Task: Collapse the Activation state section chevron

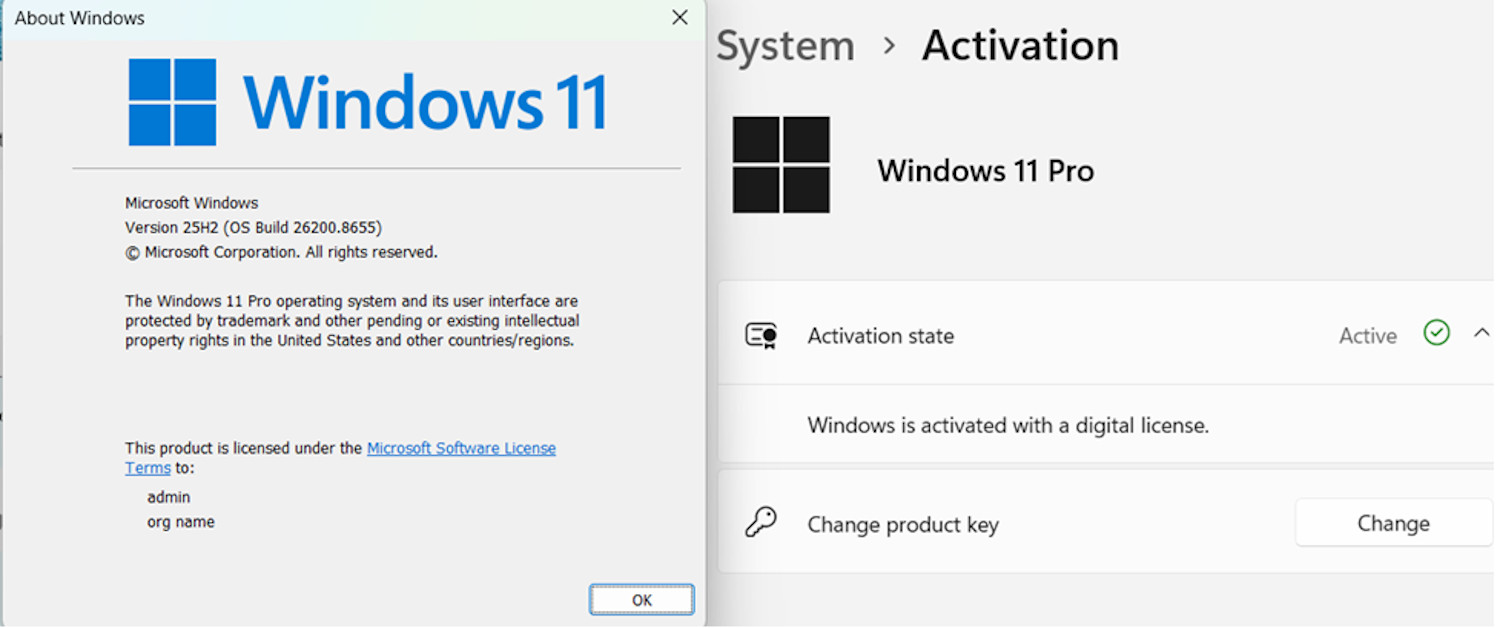Action: click(x=1482, y=333)
